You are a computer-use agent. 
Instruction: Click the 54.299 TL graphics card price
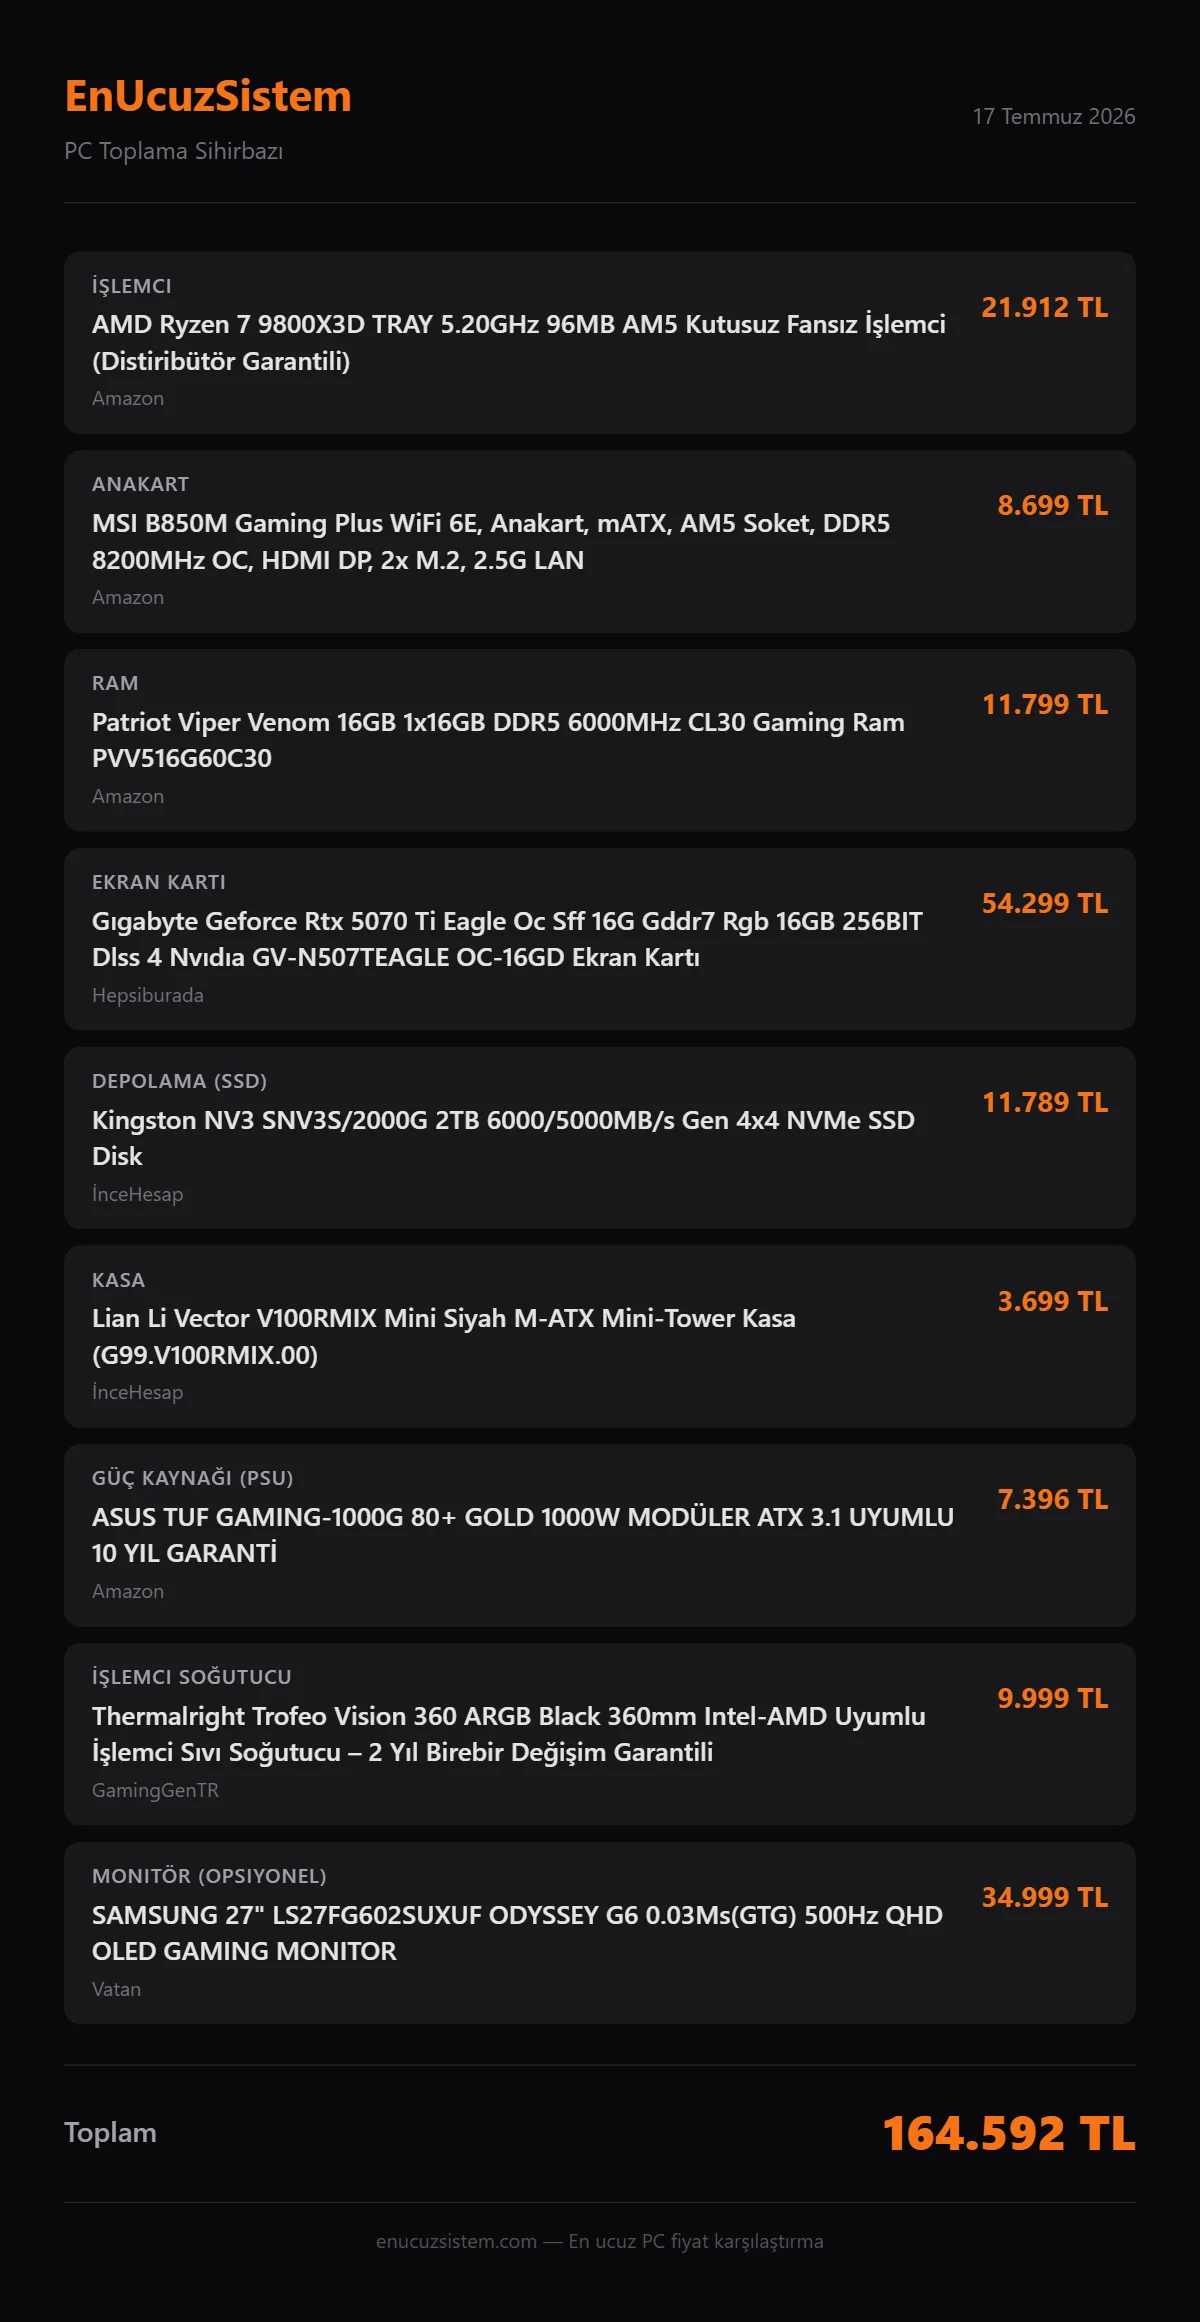point(1044,903)
